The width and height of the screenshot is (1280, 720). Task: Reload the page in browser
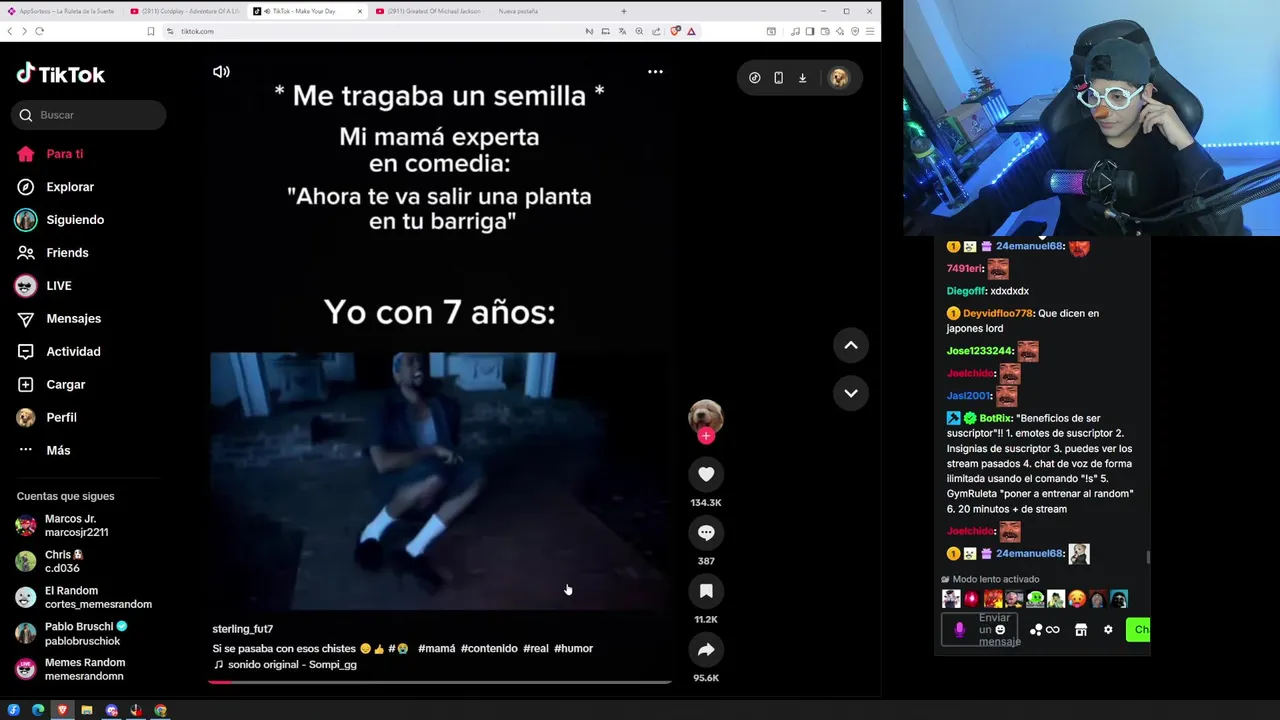[x=39, y=31]
